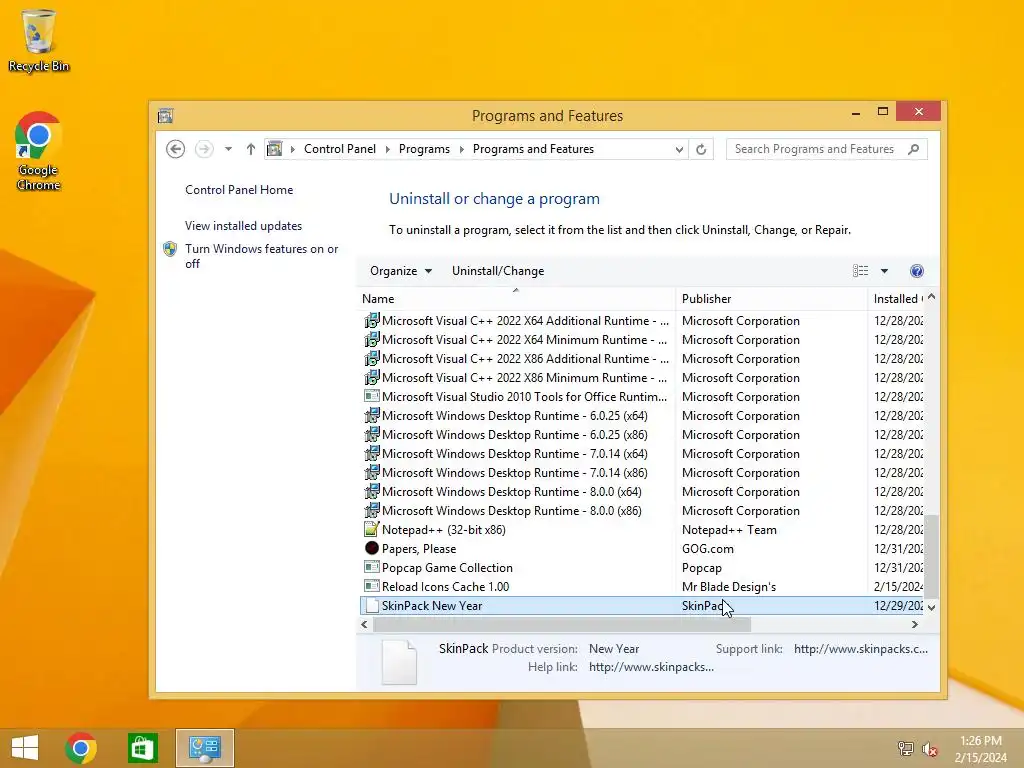Open Control Panel Home link
1024x768 pixels.
pos(239,190)
